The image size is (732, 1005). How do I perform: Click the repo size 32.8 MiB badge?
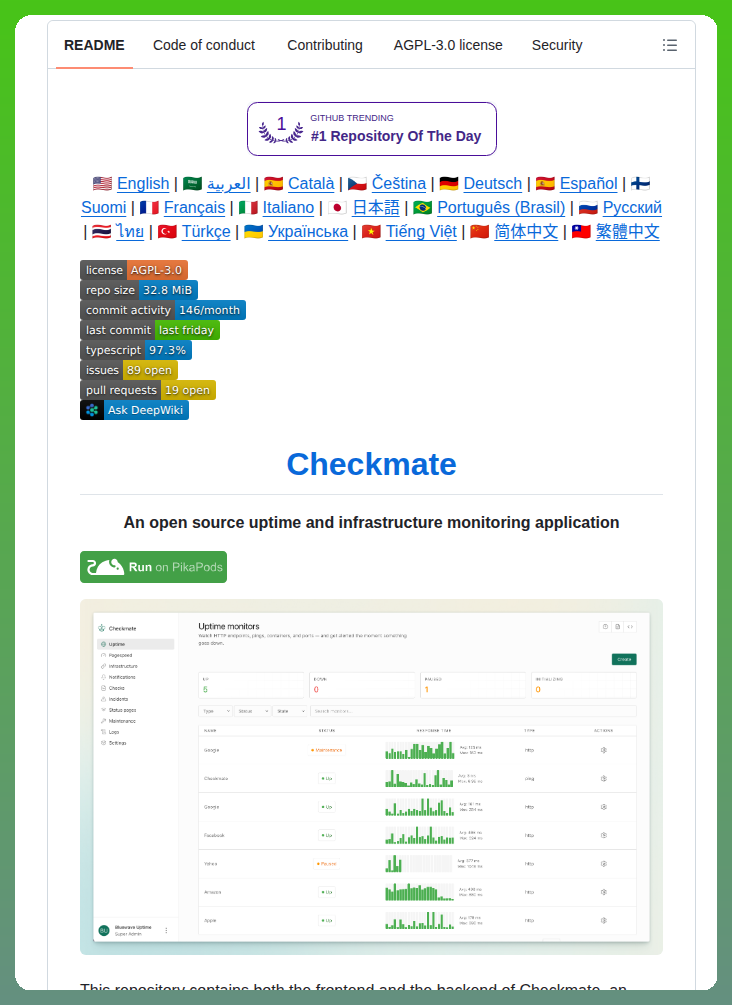[x=139, y=290]
